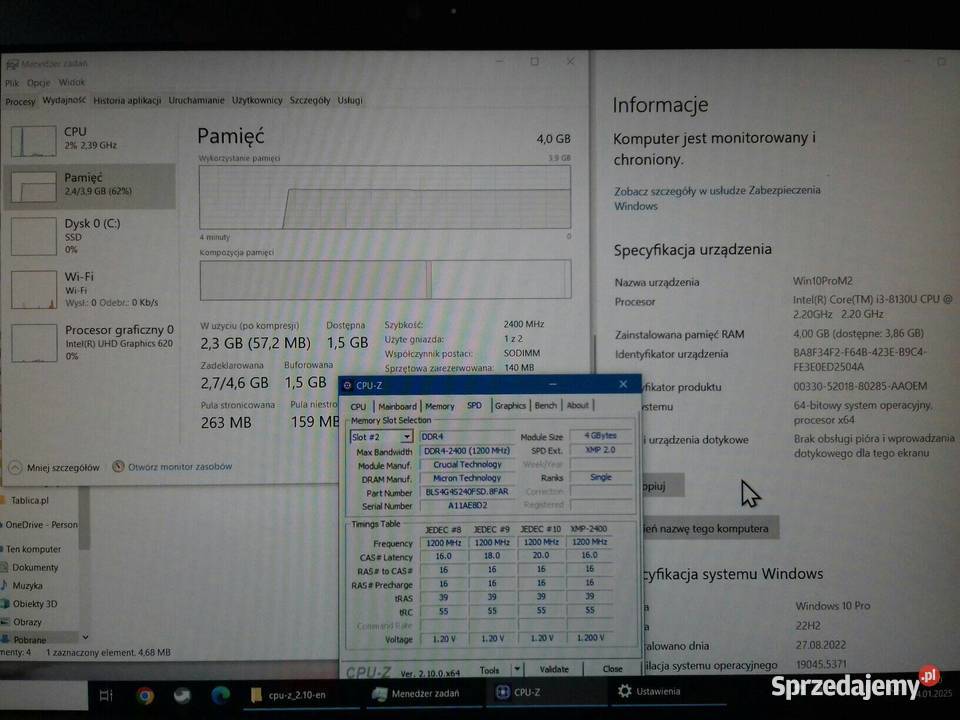Switch to the Mainboard tab in CPU-Z
The width and height of the screenshot is (960, 720).
(397, 406)
